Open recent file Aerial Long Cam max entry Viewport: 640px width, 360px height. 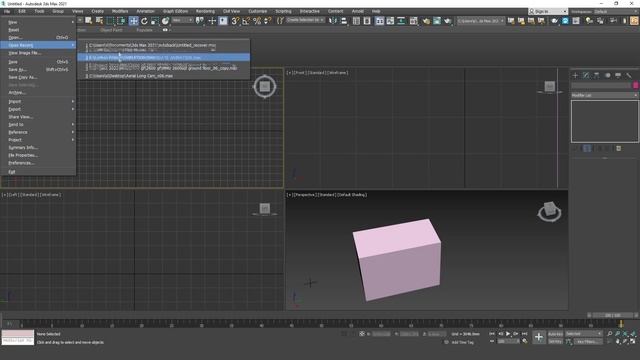pos(163,76)
